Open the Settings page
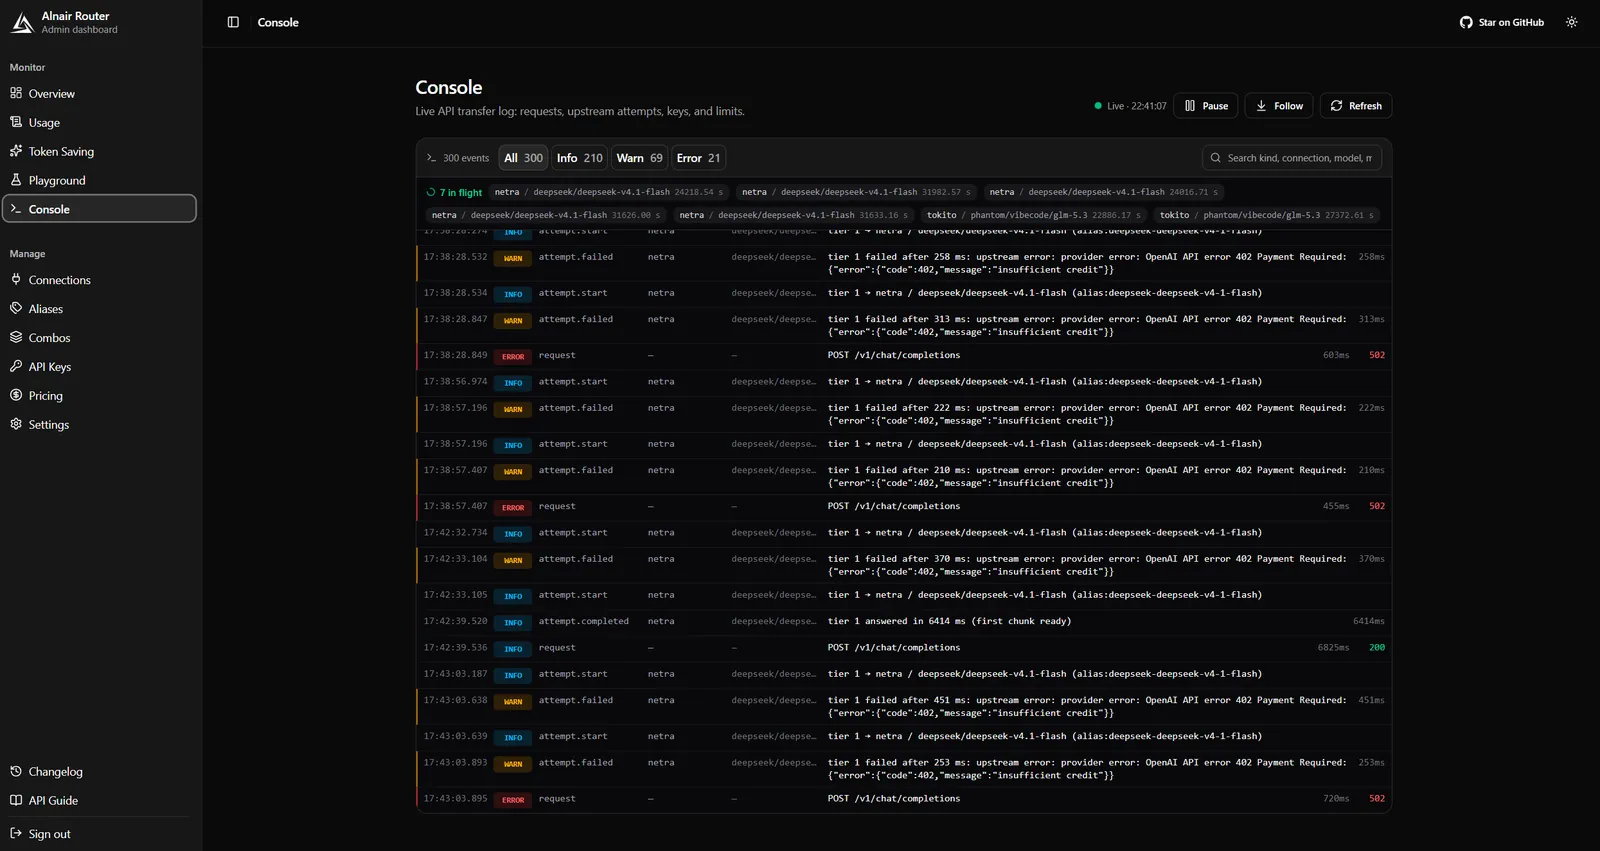The width and height of the screenshot is (1600, 851). click(99, 425)
